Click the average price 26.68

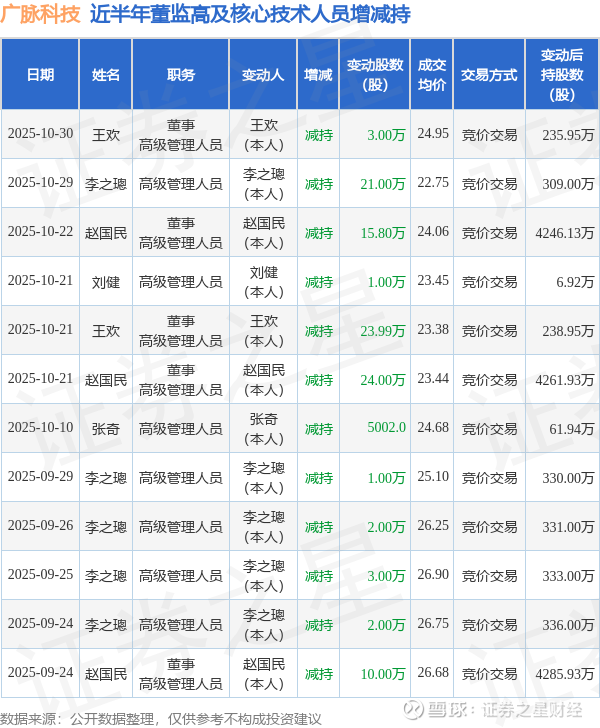433,673
